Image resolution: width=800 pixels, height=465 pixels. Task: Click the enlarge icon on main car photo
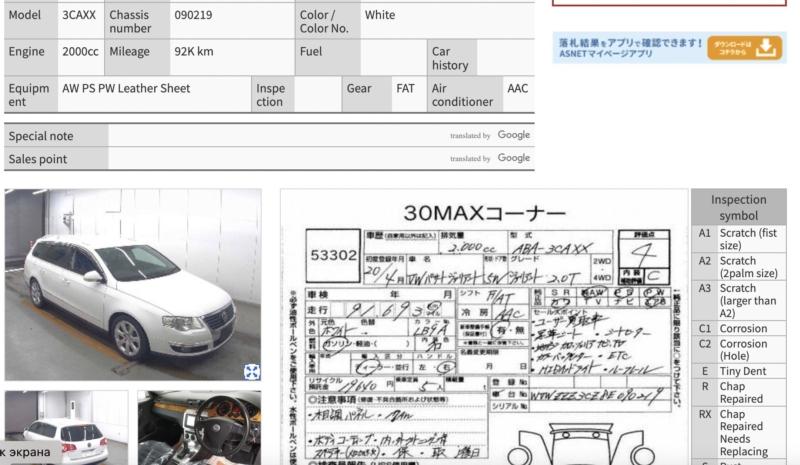click(x=251, y=371)
